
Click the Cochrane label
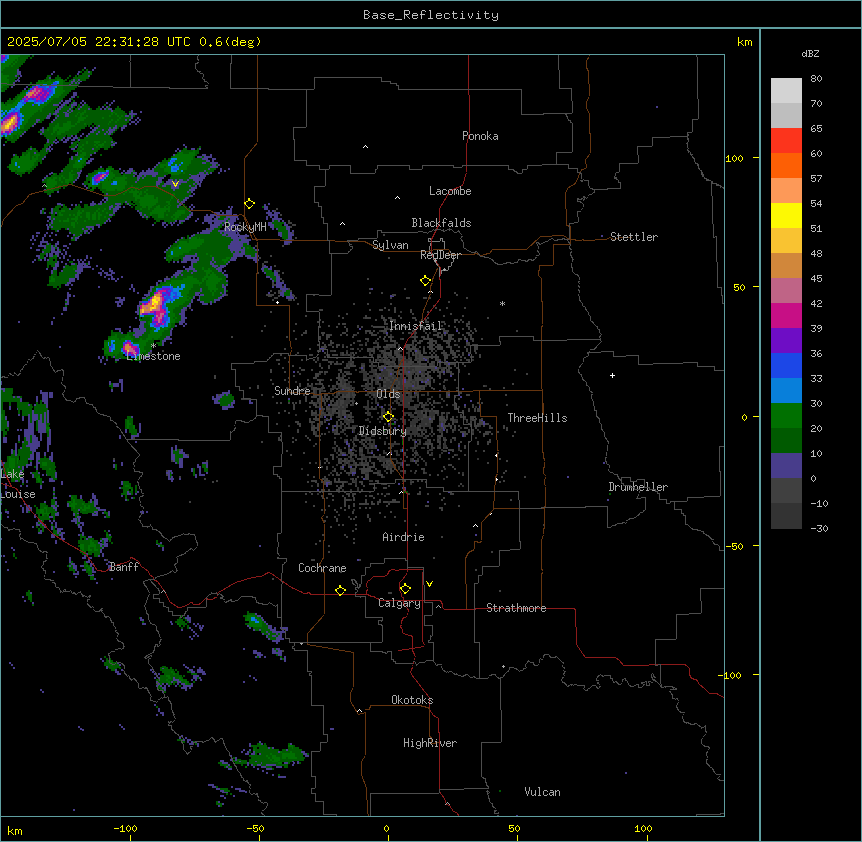point(322,568)
